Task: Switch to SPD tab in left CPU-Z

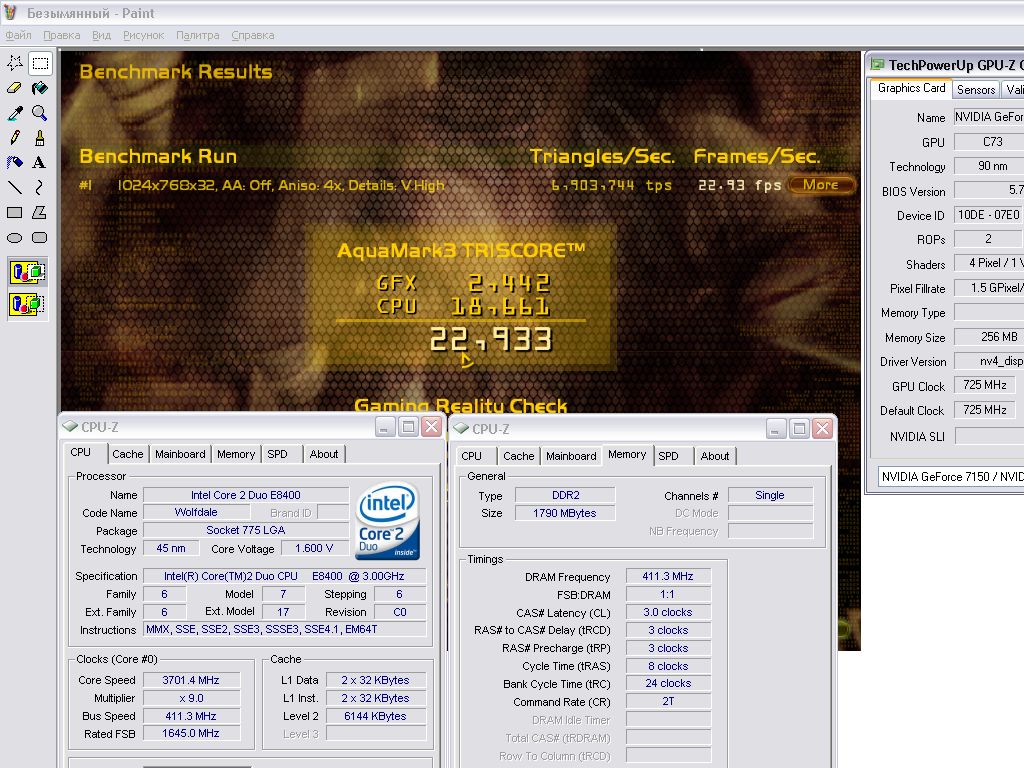Action: pyautogui.click(x=278, y=454)
